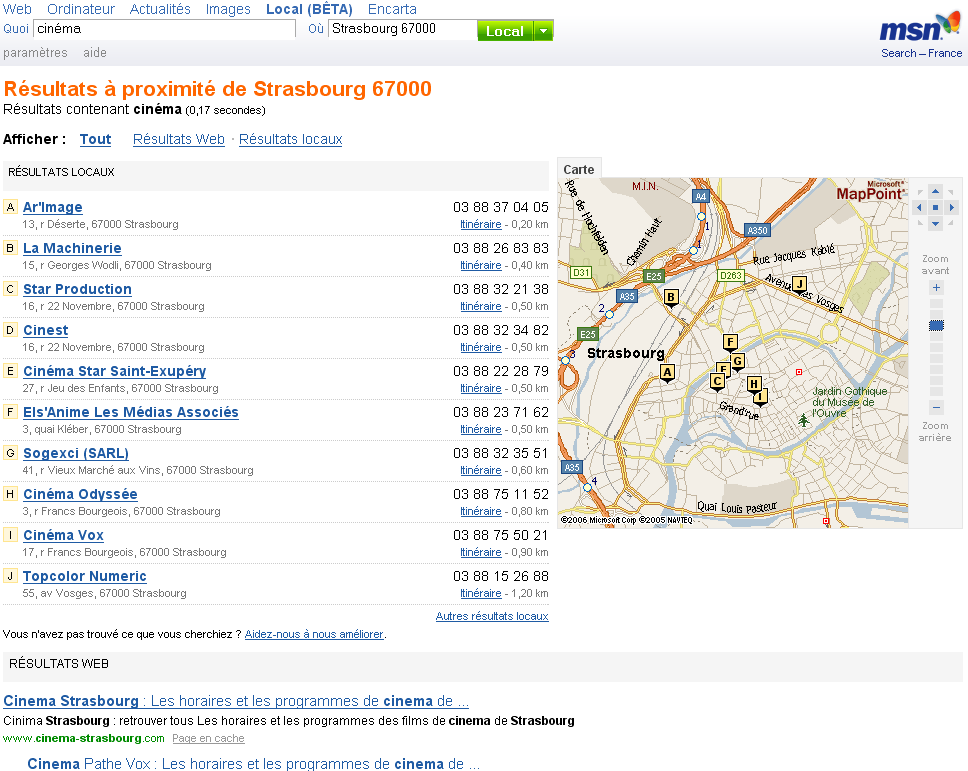This screenshot has height=771, width=968.
Task: Select the Local (BÊTA) tab
Action: [309, 9]
